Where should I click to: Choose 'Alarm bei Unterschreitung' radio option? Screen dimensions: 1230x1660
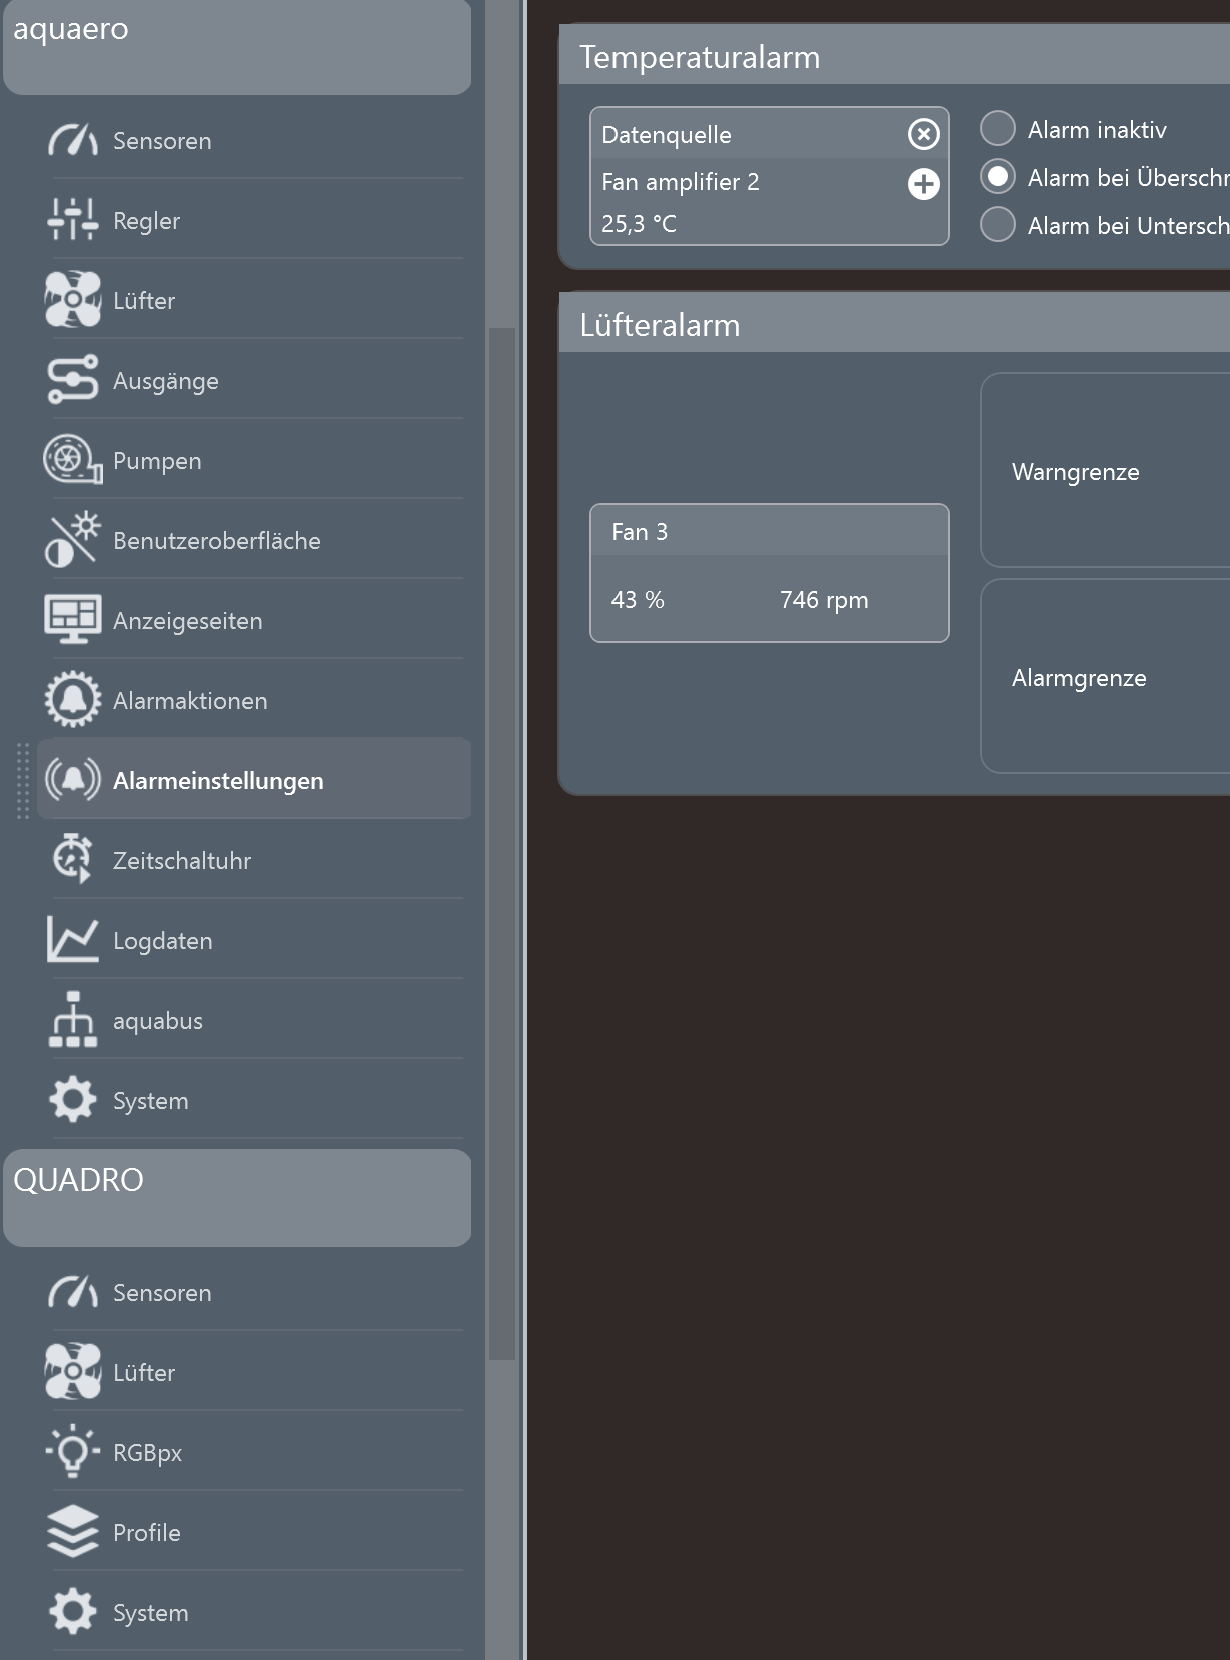997,225
